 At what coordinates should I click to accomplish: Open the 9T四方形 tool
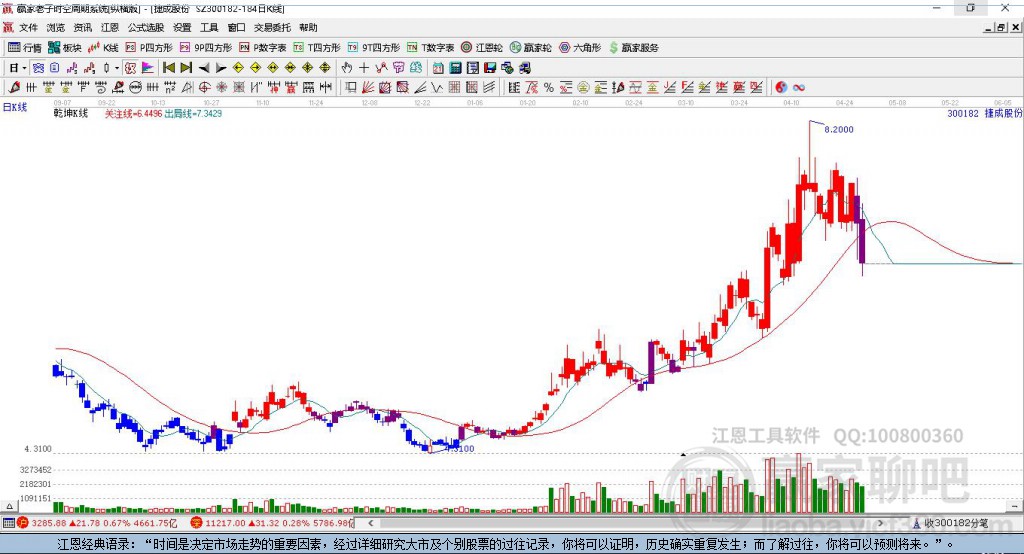374,48
